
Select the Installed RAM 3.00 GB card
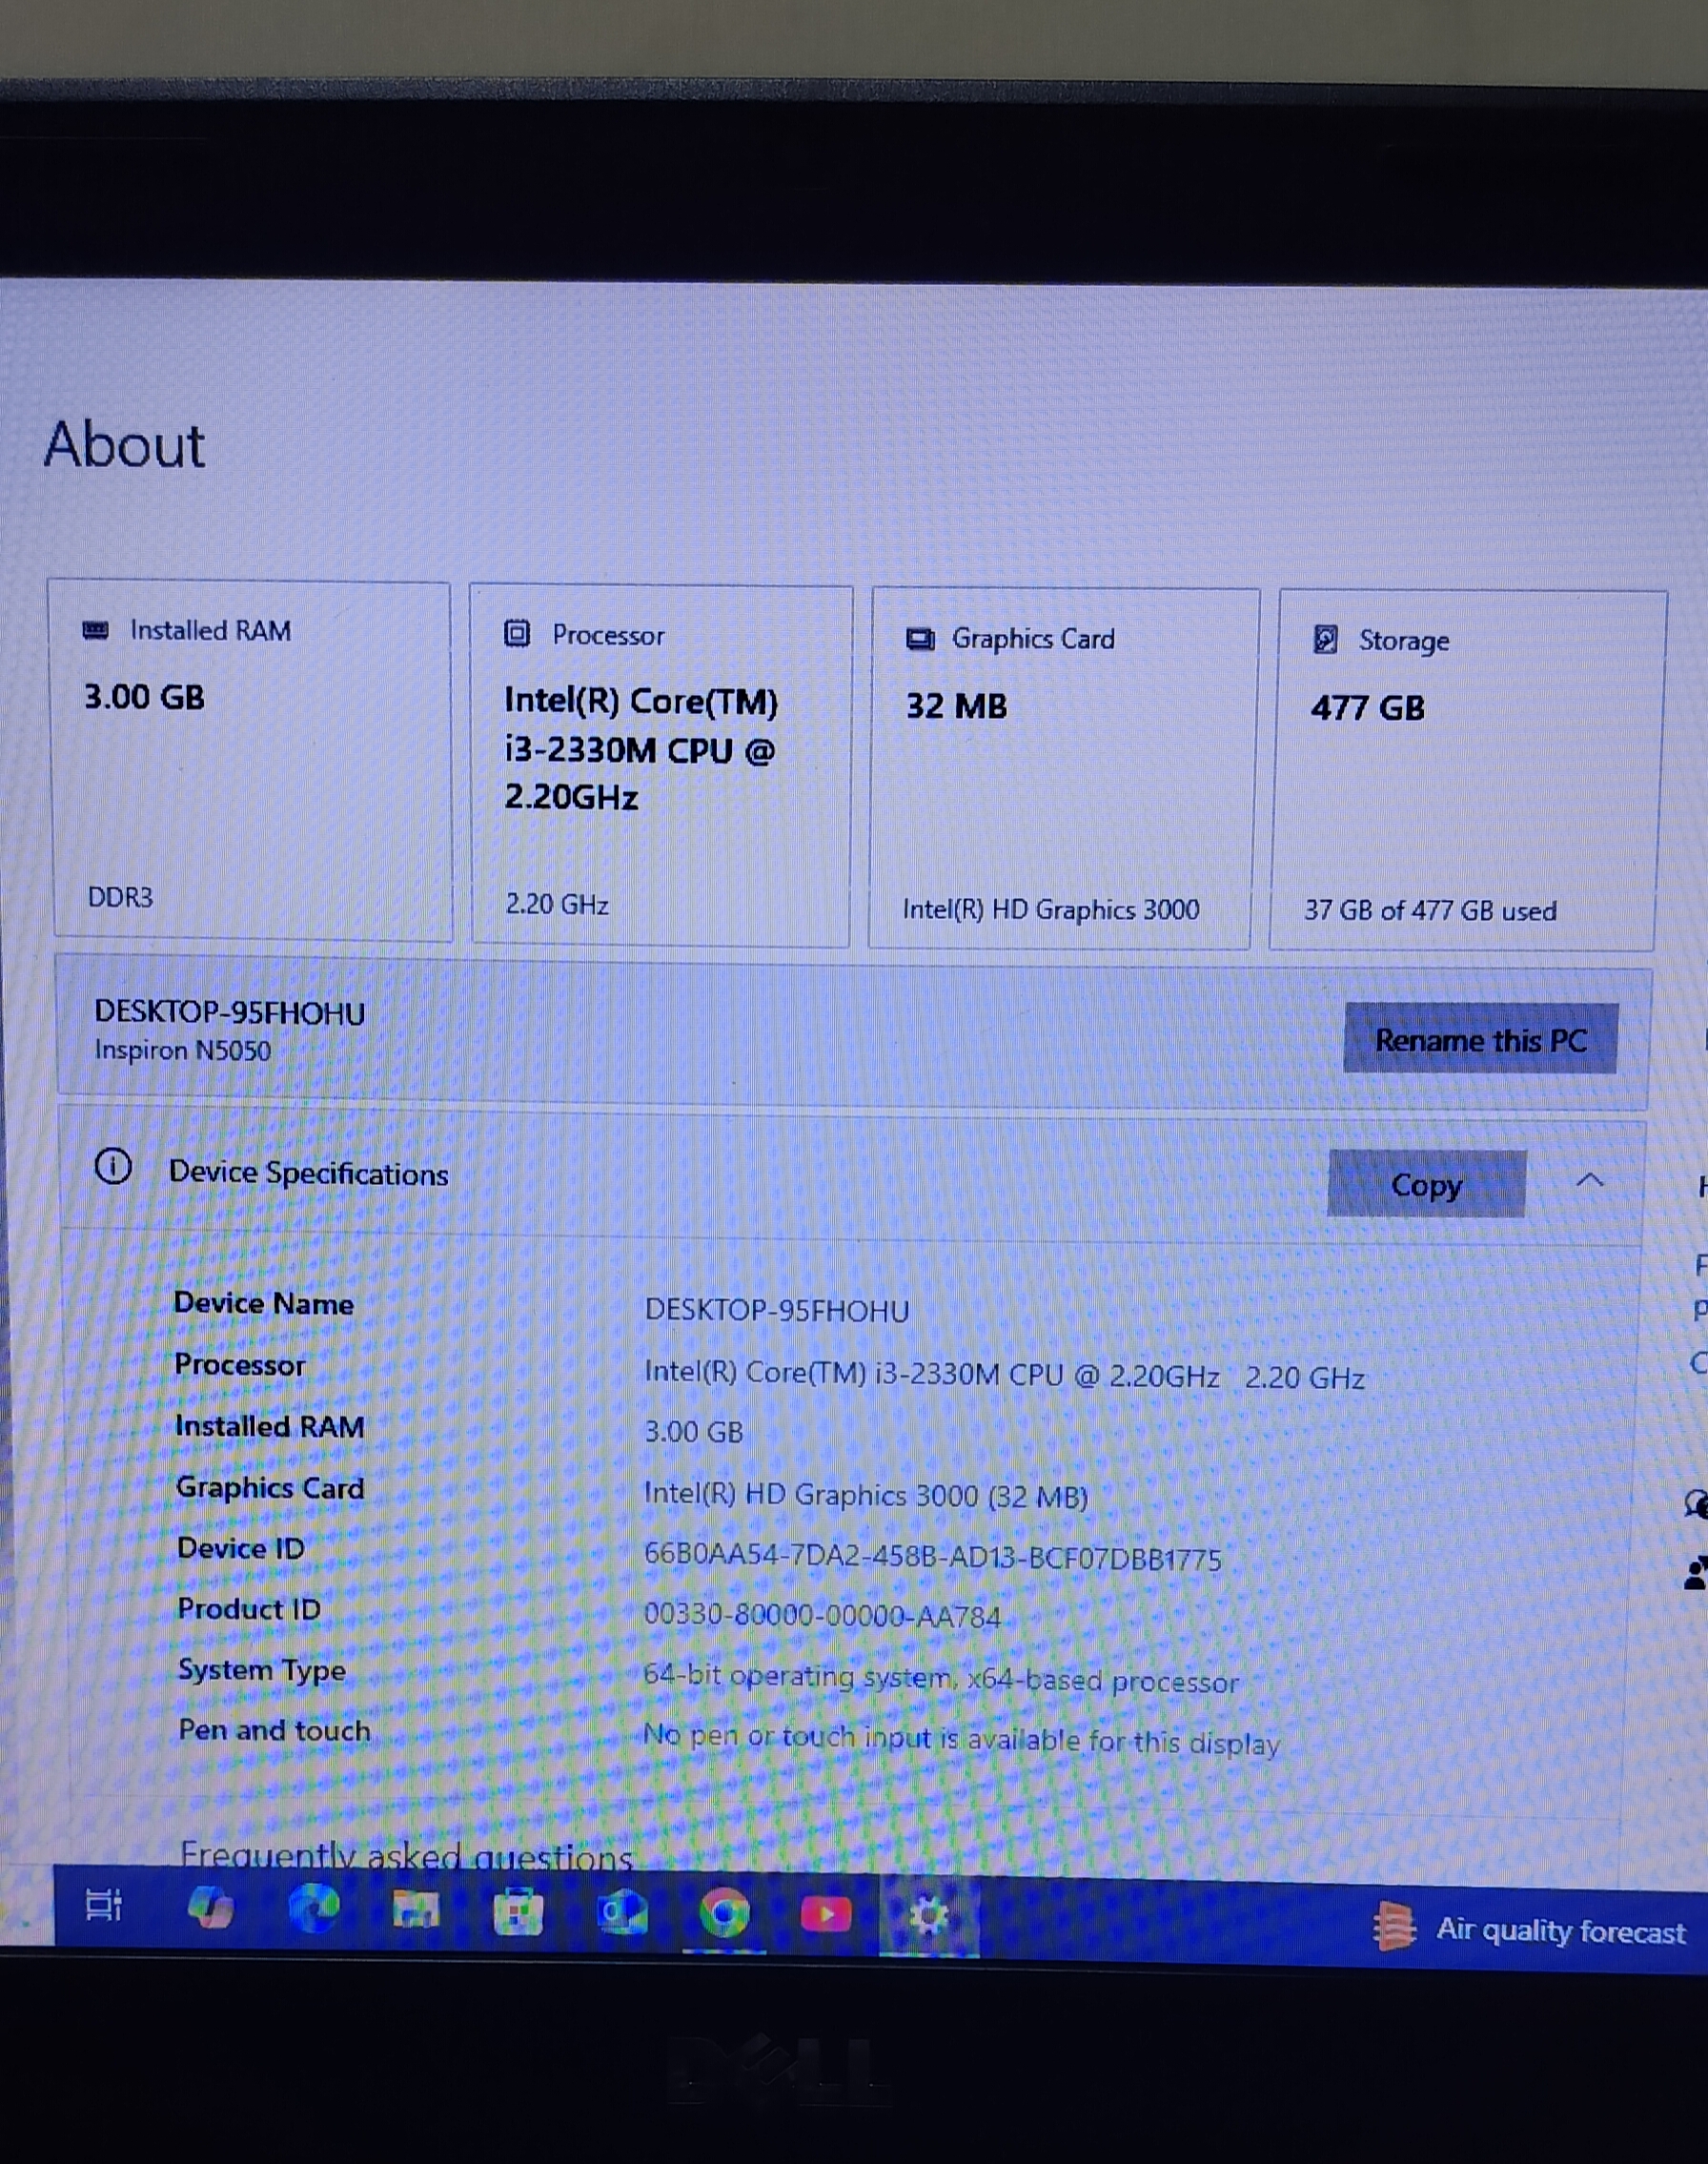click(251, 761)
